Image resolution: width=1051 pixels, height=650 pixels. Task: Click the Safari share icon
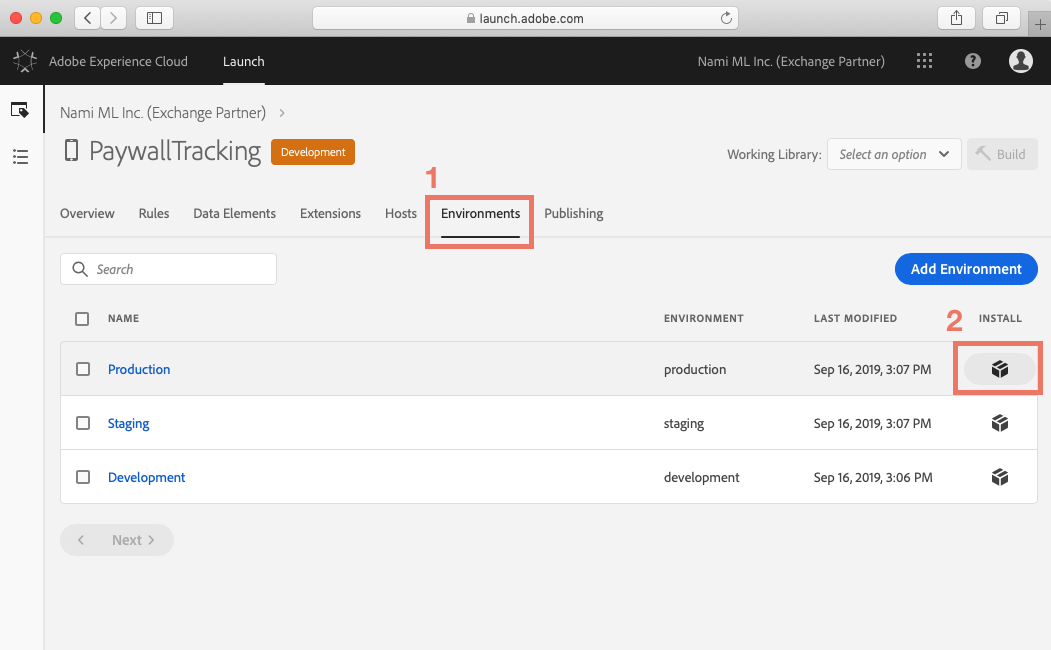click(956, 18)
